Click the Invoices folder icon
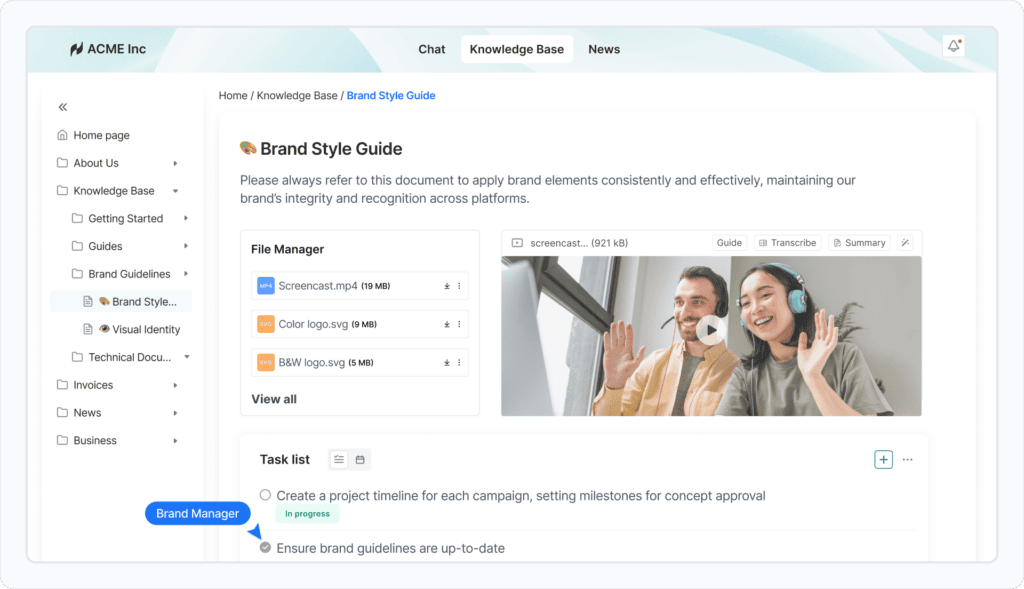The image size is (1024, 589). pos(62,385)
